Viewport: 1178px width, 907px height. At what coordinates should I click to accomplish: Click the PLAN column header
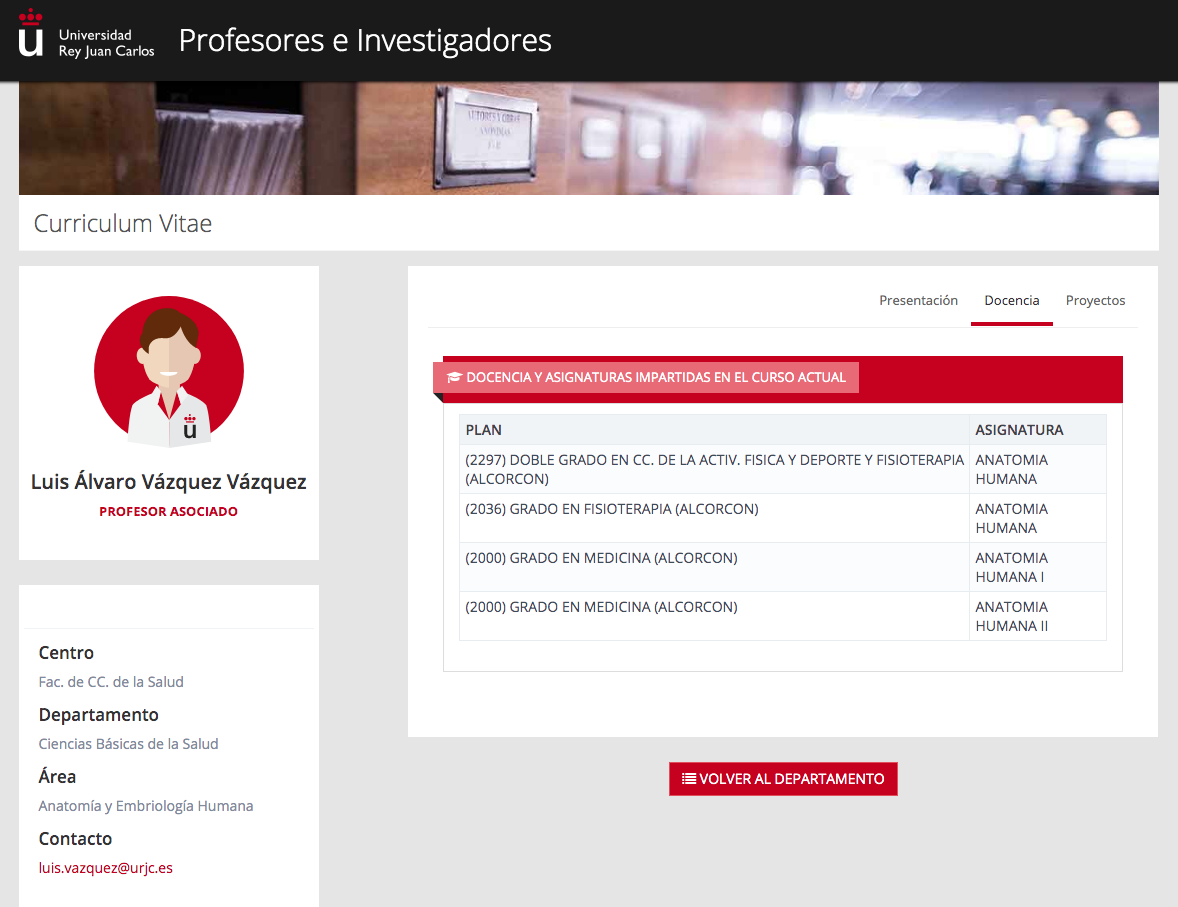point(484,430)
